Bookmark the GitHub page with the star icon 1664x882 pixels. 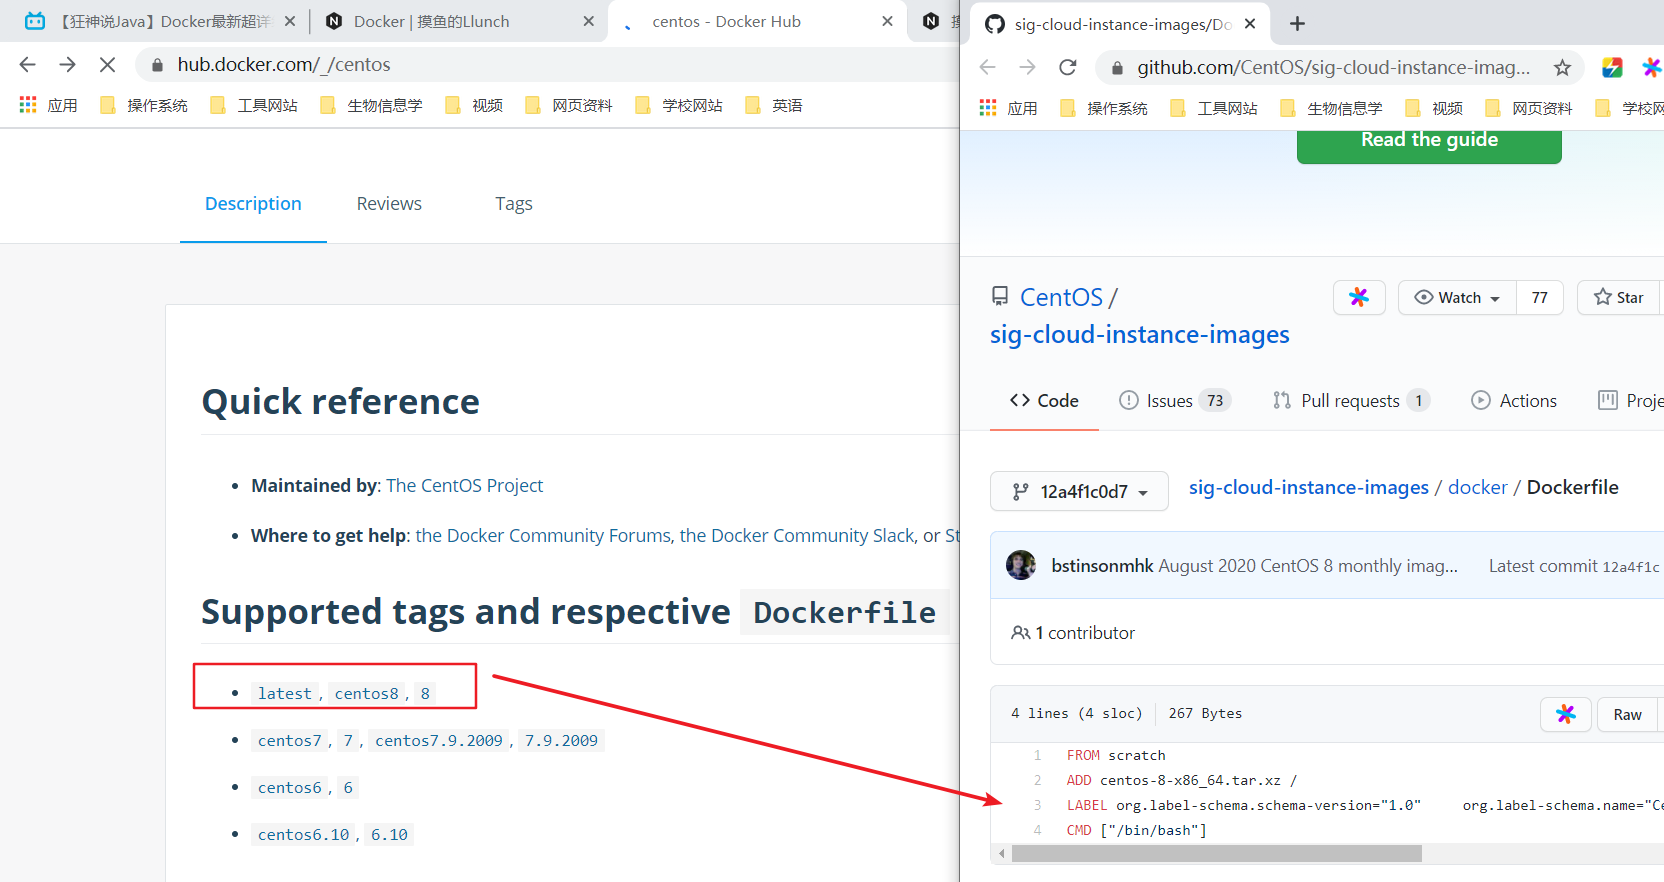pos(1562,67)
